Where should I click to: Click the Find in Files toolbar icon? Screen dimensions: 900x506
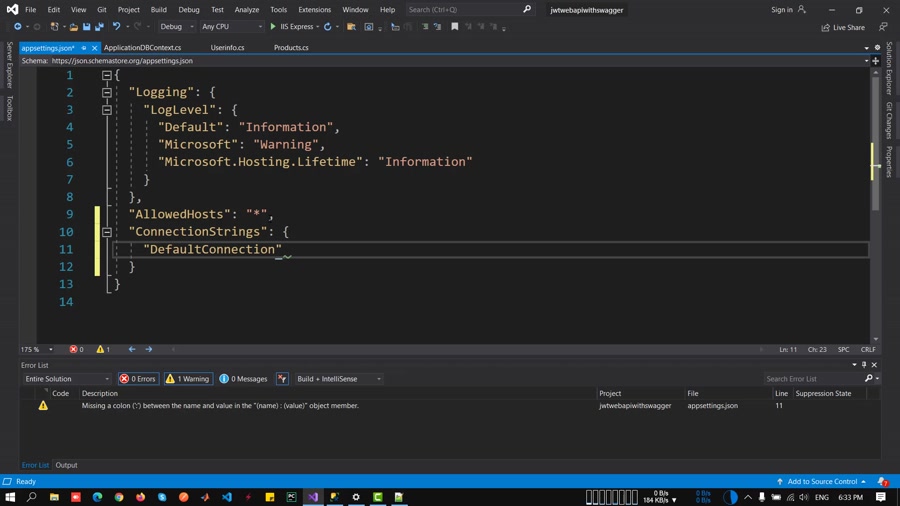351,26
